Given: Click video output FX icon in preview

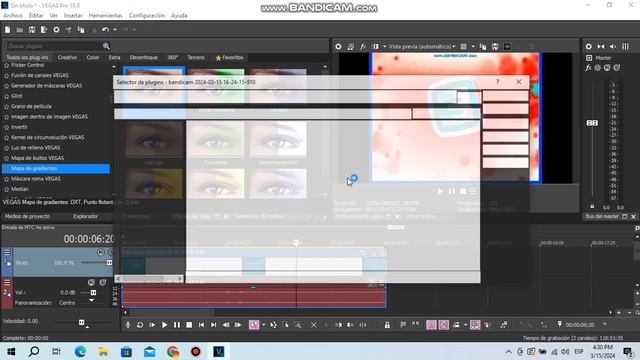Looking at the screenshot, I should 363,47.
